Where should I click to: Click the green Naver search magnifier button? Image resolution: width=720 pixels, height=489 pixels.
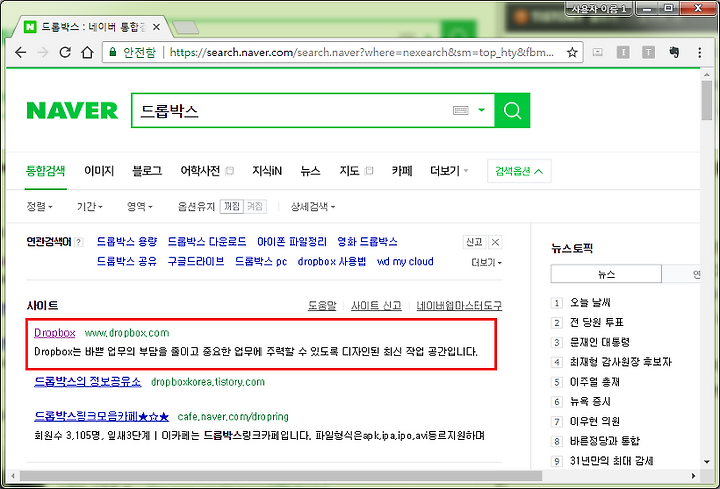tap(512, 110)
